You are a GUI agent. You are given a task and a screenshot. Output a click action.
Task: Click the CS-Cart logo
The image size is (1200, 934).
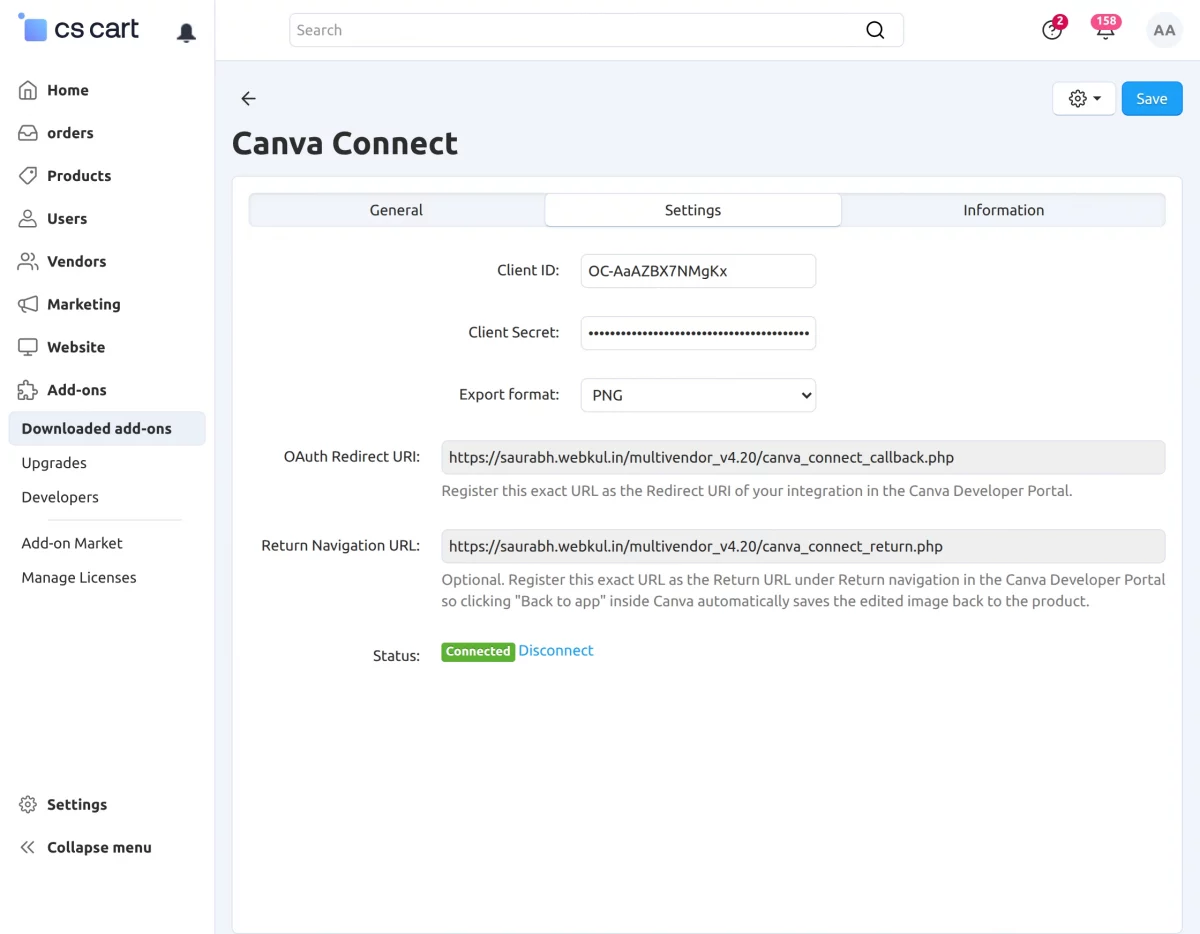80,29
